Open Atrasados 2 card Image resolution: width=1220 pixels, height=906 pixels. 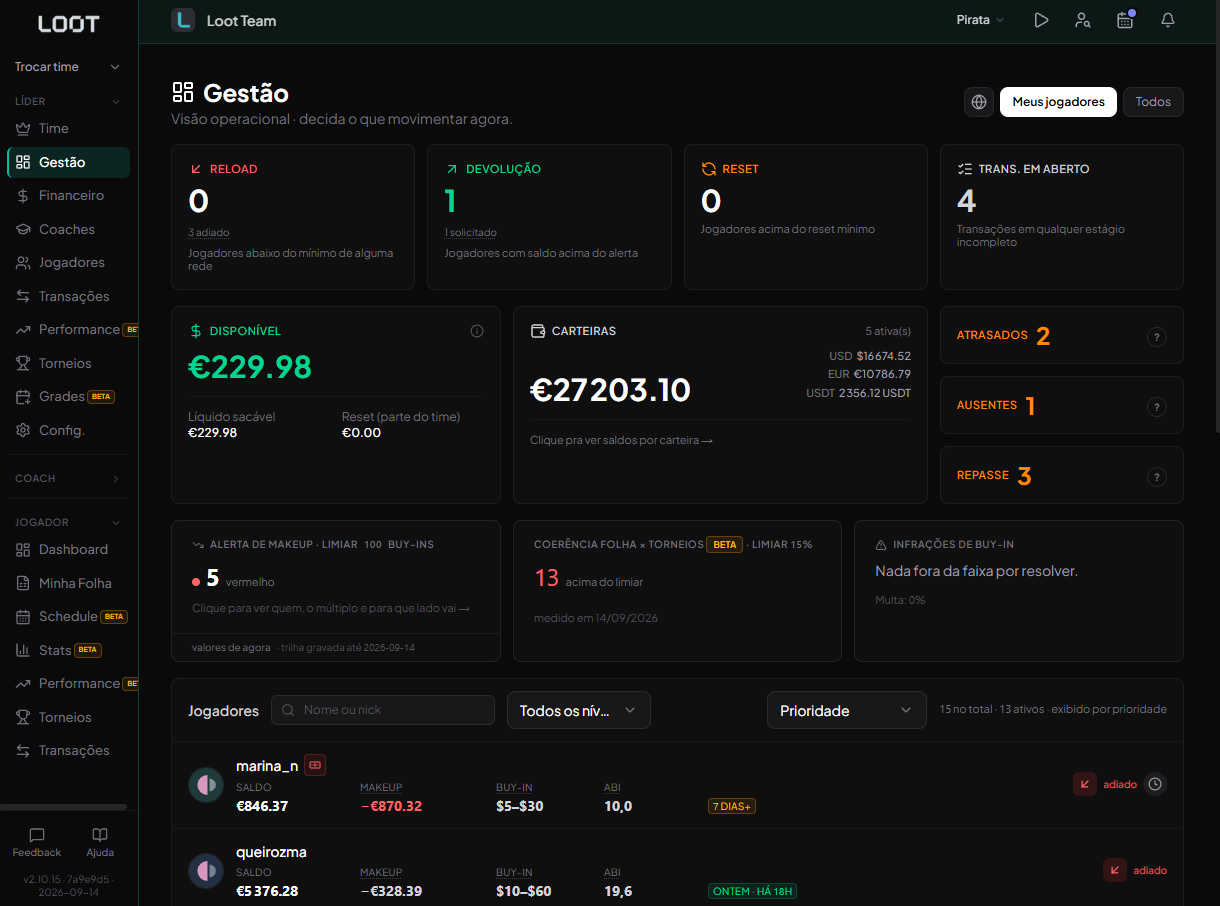coord(1062,335)
